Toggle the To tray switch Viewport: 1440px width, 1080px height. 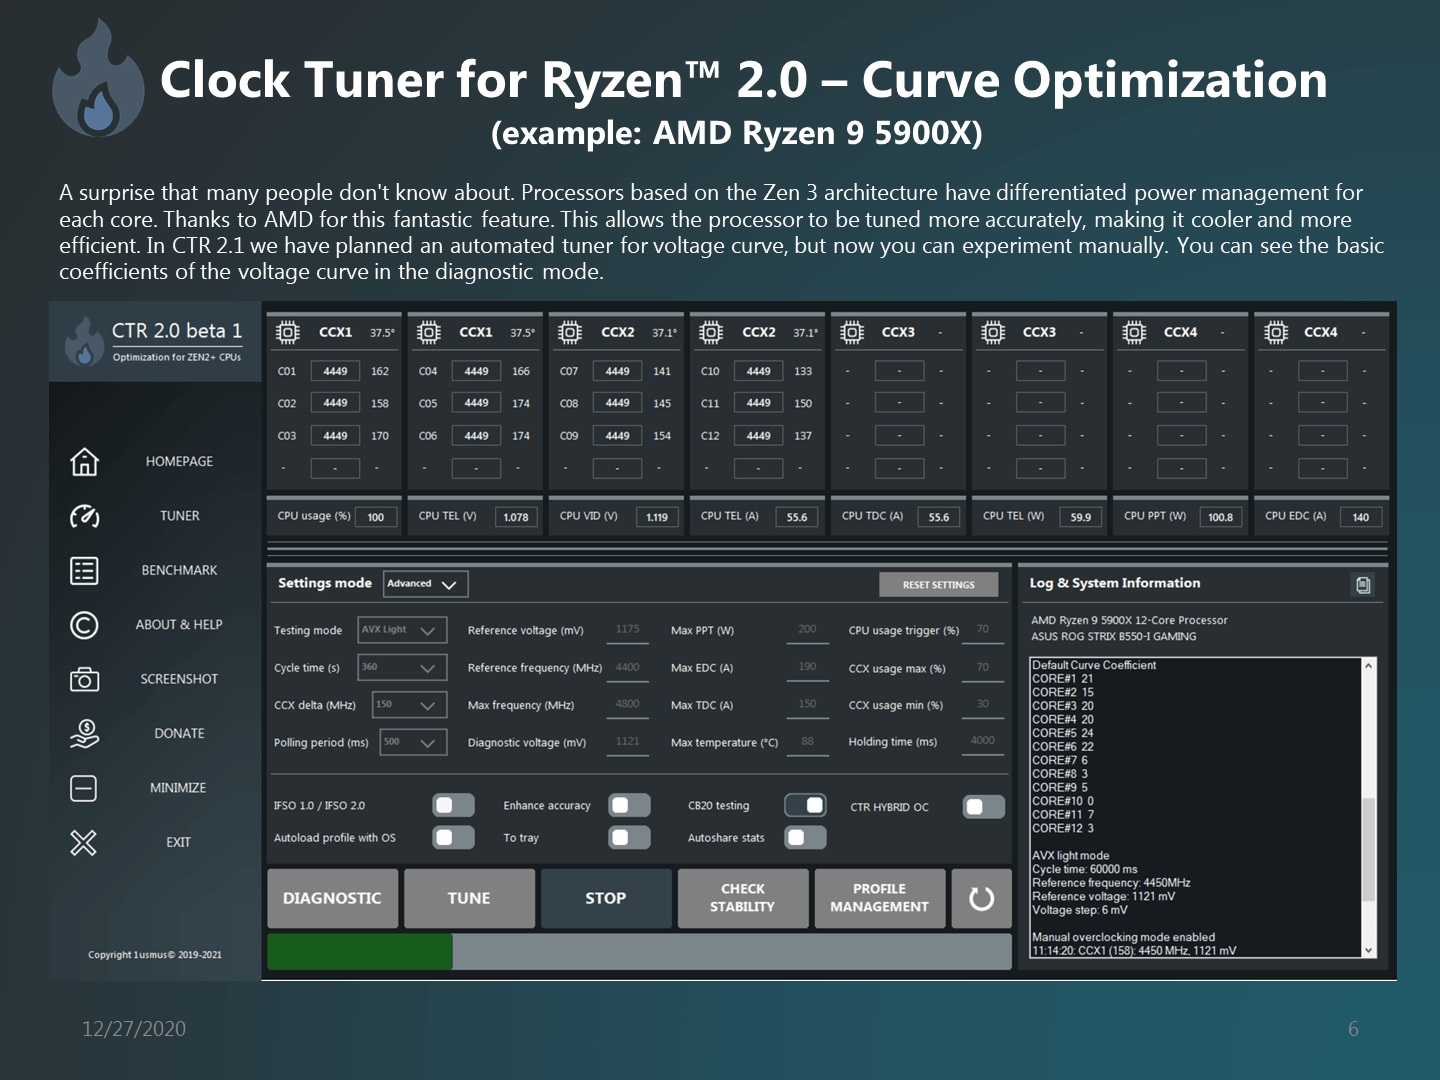tap(629, 837)
